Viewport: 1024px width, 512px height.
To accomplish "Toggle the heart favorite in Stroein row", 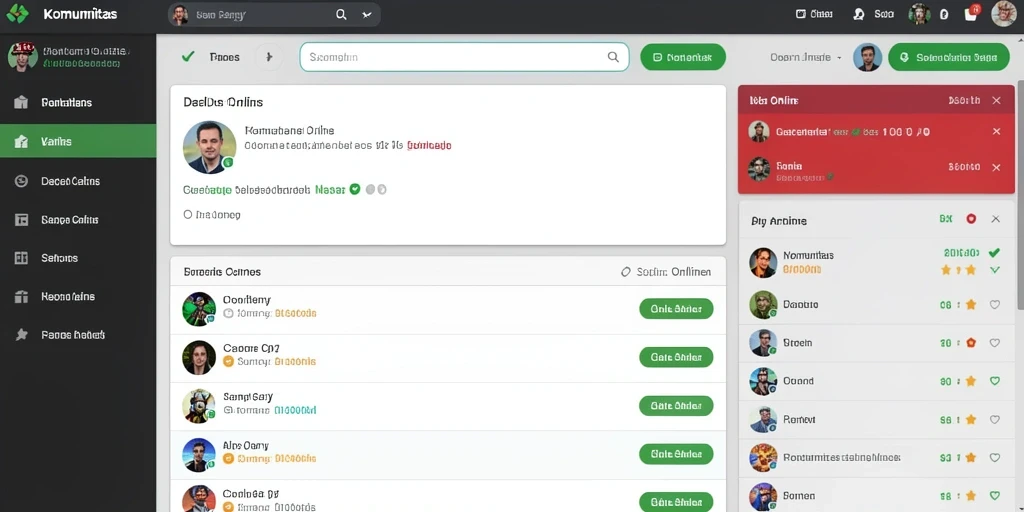I will (995, 342).
